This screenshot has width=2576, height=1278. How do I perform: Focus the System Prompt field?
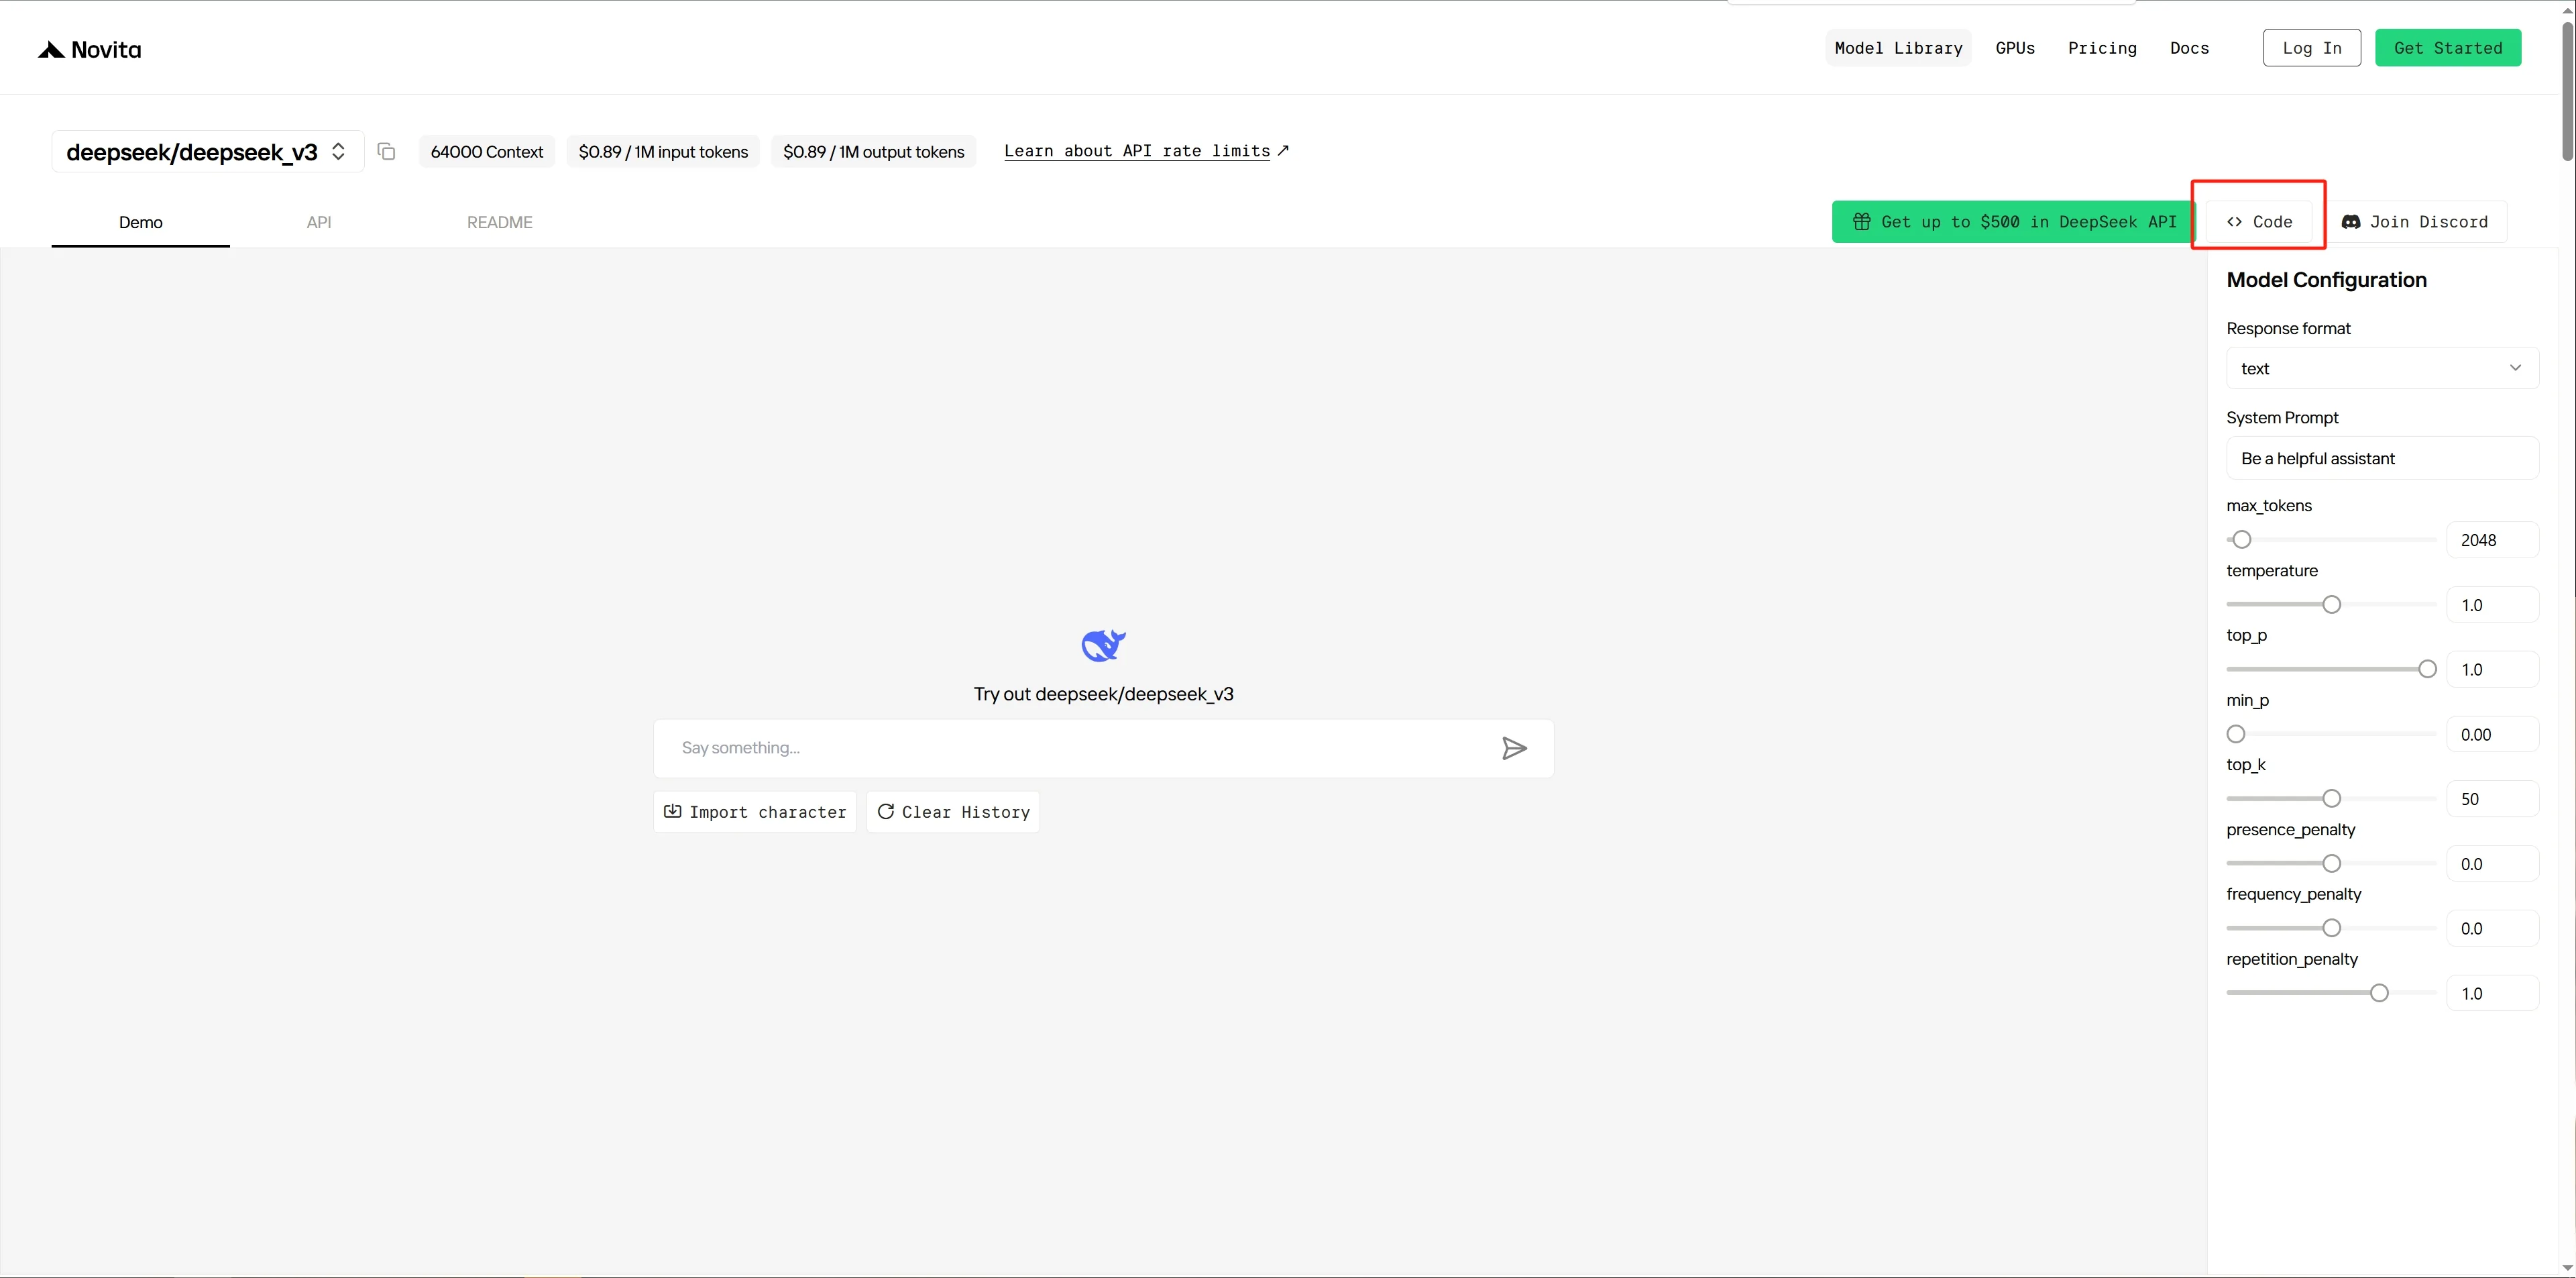click(2382, 458)
